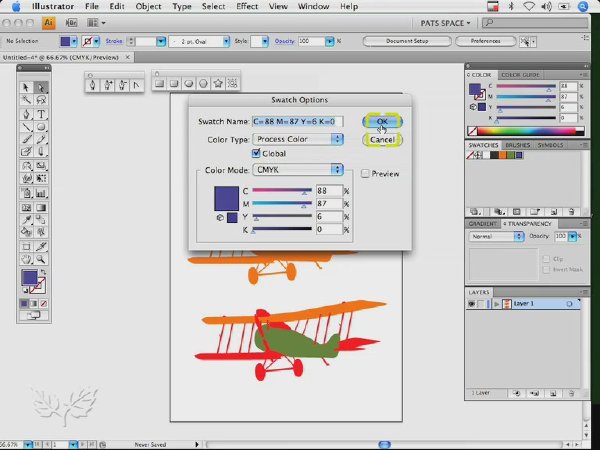Select the Column Graph tool
Image resolution: width=600 pixels, height=450 pixels.
click(41, 193)
